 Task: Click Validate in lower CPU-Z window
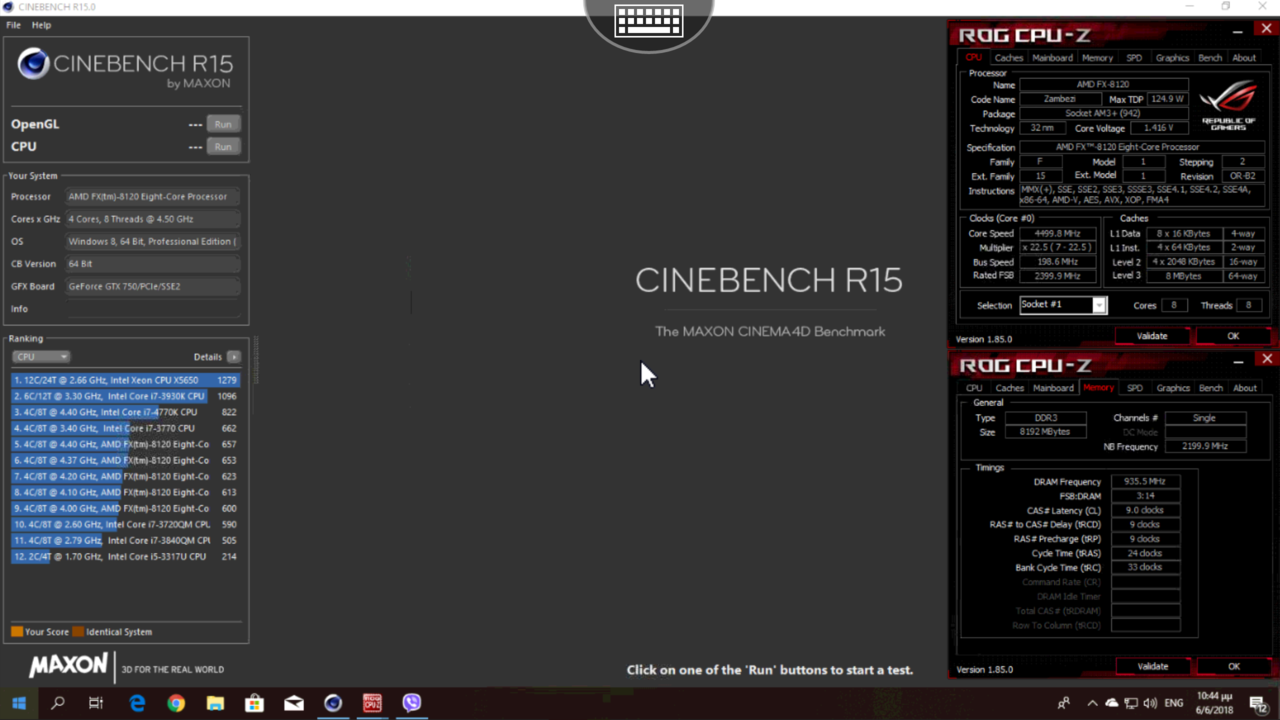[1153, 666]
